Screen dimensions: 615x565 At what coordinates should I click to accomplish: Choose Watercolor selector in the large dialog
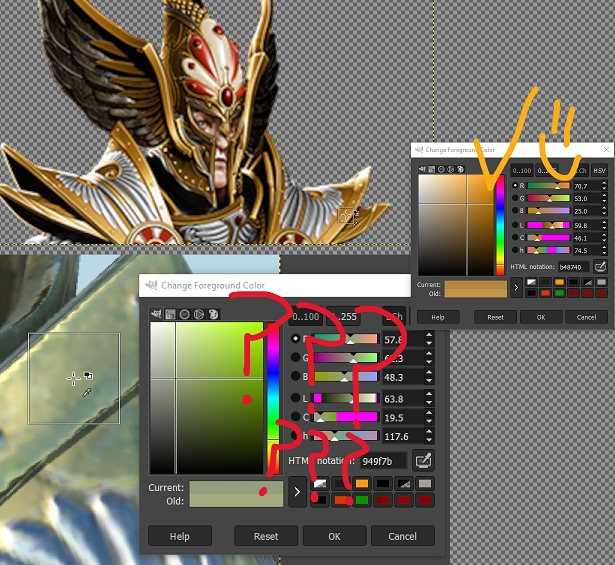pyautogui.click(x=199, y=314)
